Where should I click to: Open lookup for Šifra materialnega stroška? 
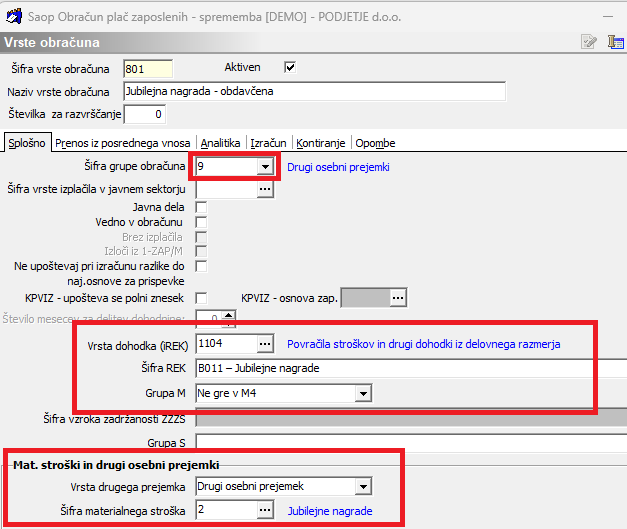pos(265,510)
